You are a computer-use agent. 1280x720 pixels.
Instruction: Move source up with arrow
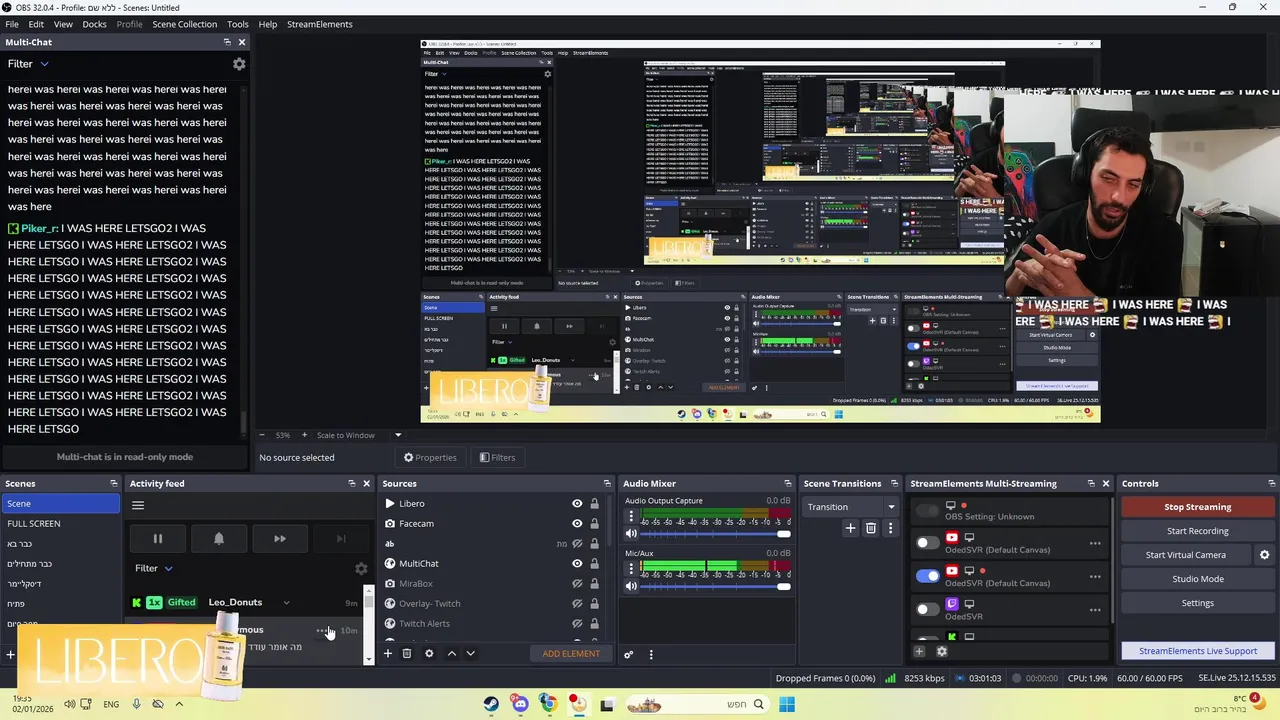coord(452,654)
